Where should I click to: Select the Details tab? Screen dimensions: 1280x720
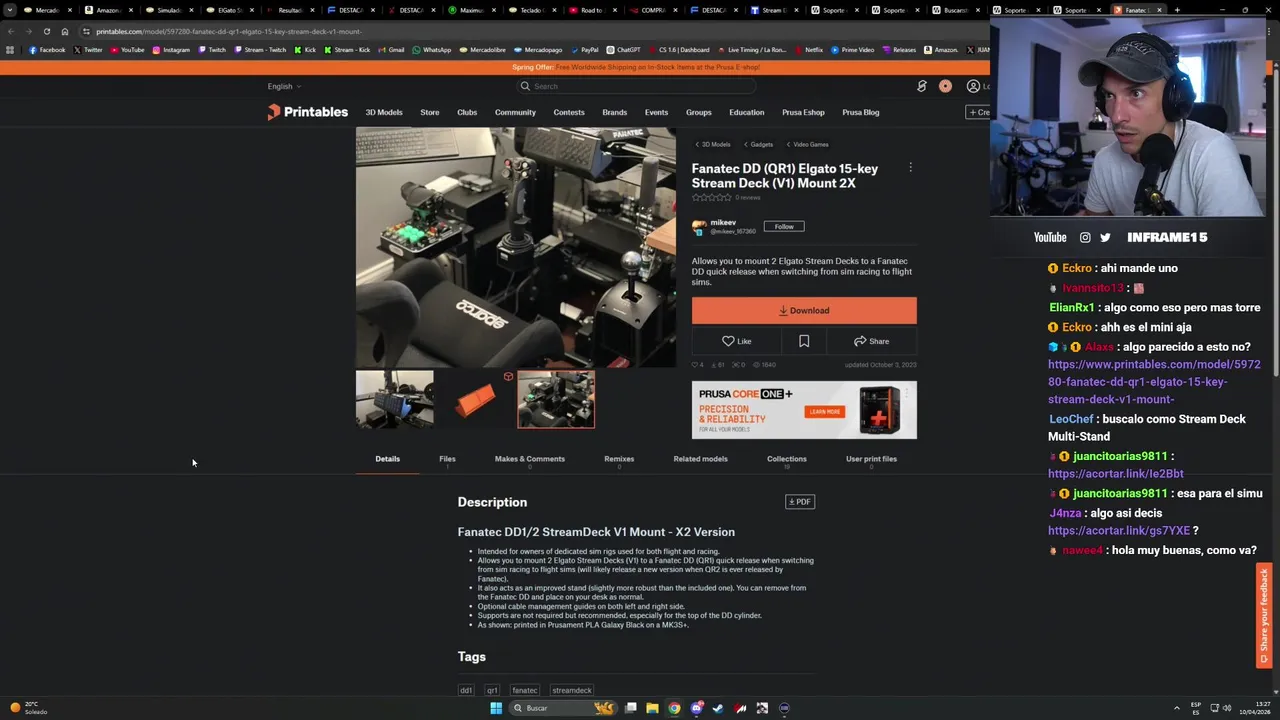(387, 459)
